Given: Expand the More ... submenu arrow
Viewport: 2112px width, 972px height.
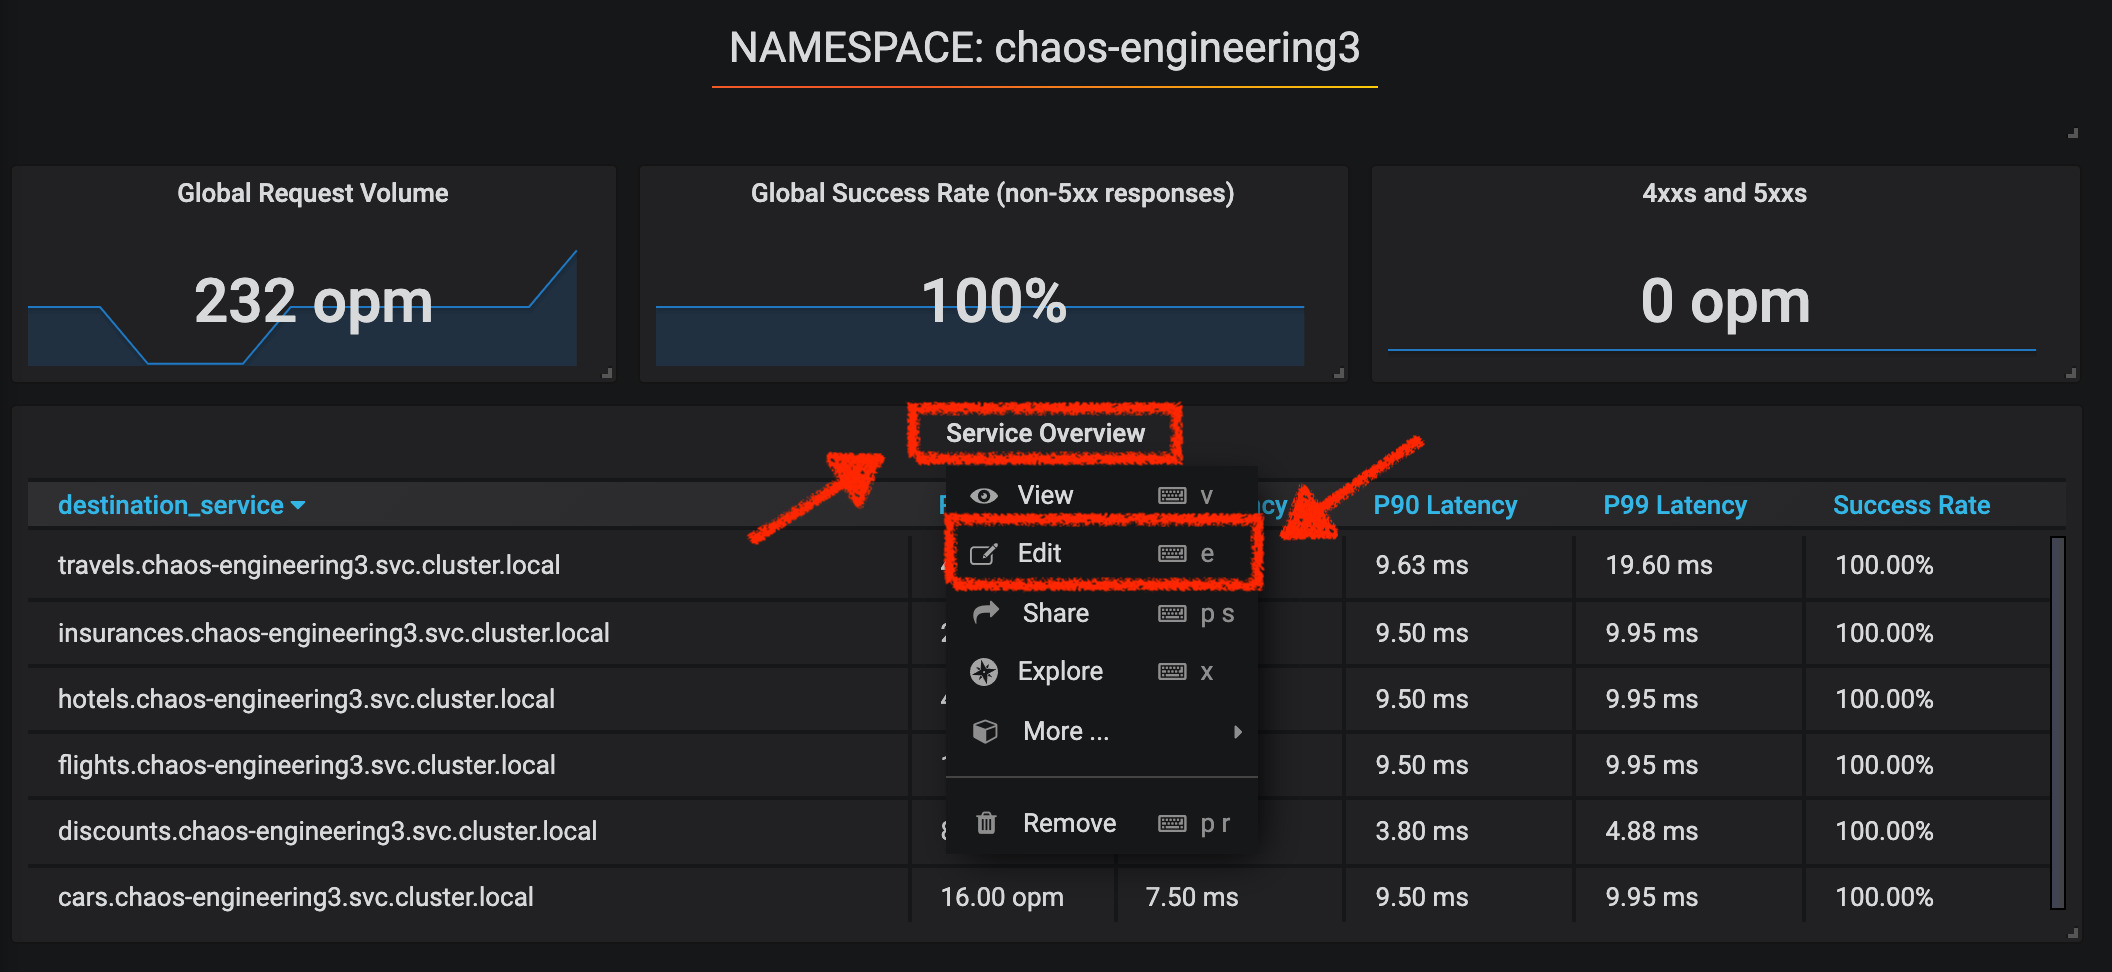Looking at the screenshot, I should 1238,732.
